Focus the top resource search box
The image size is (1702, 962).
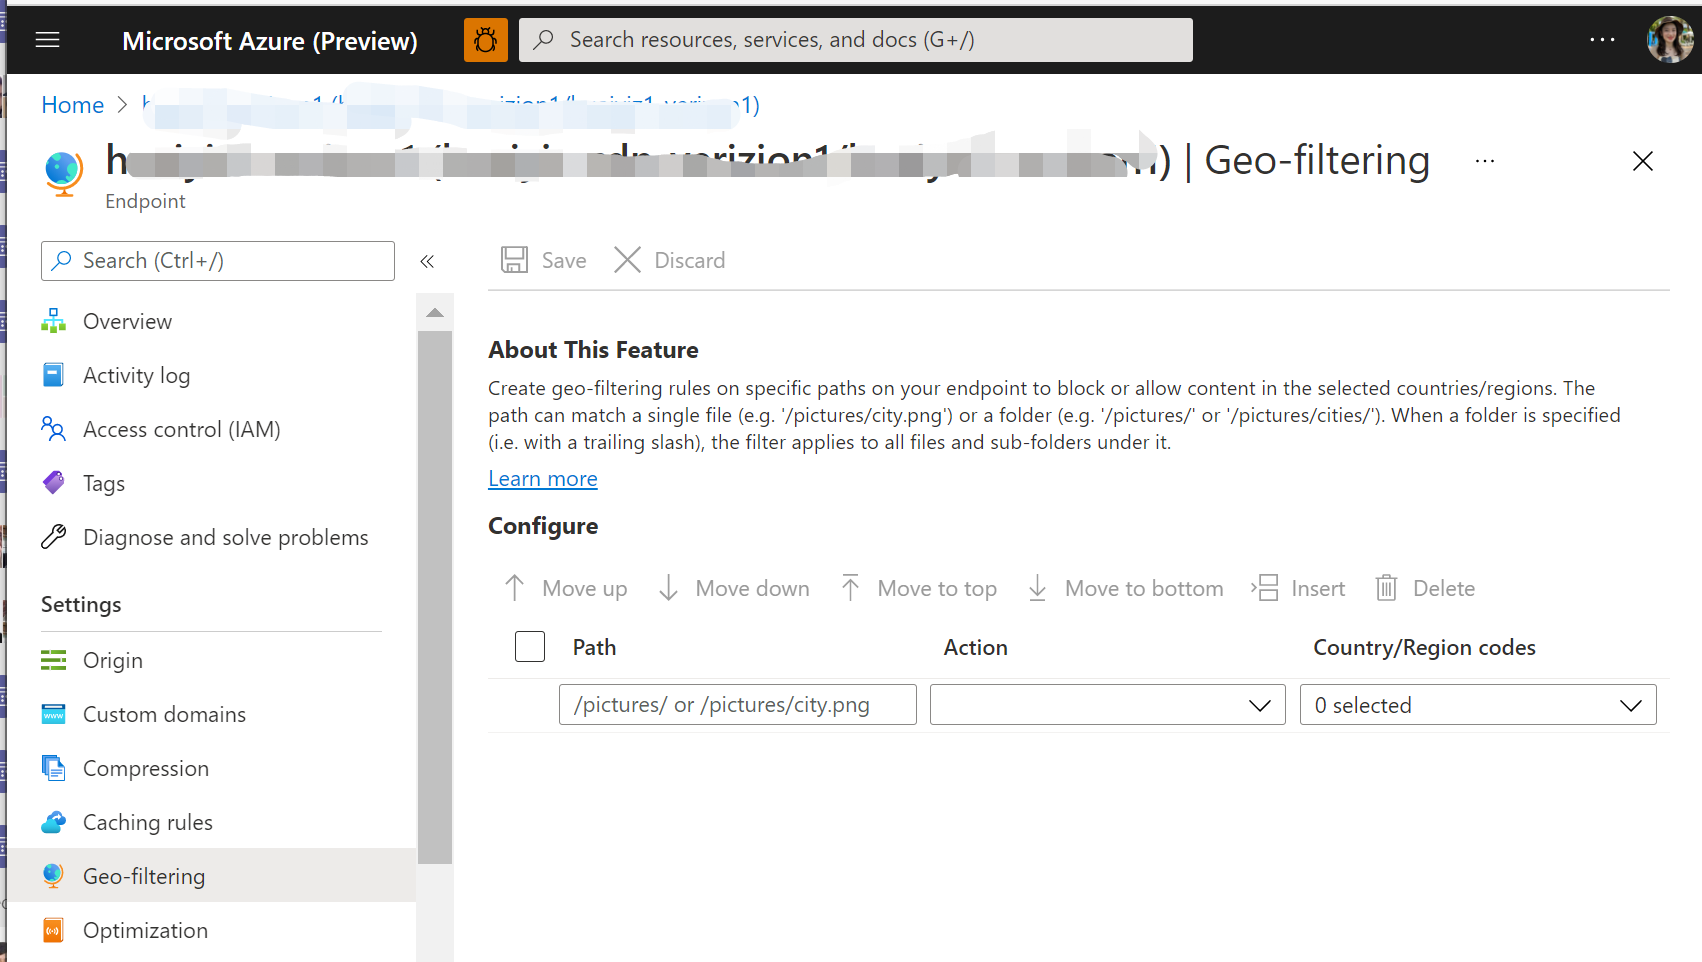pyautogui.click(x=855, y=40)
